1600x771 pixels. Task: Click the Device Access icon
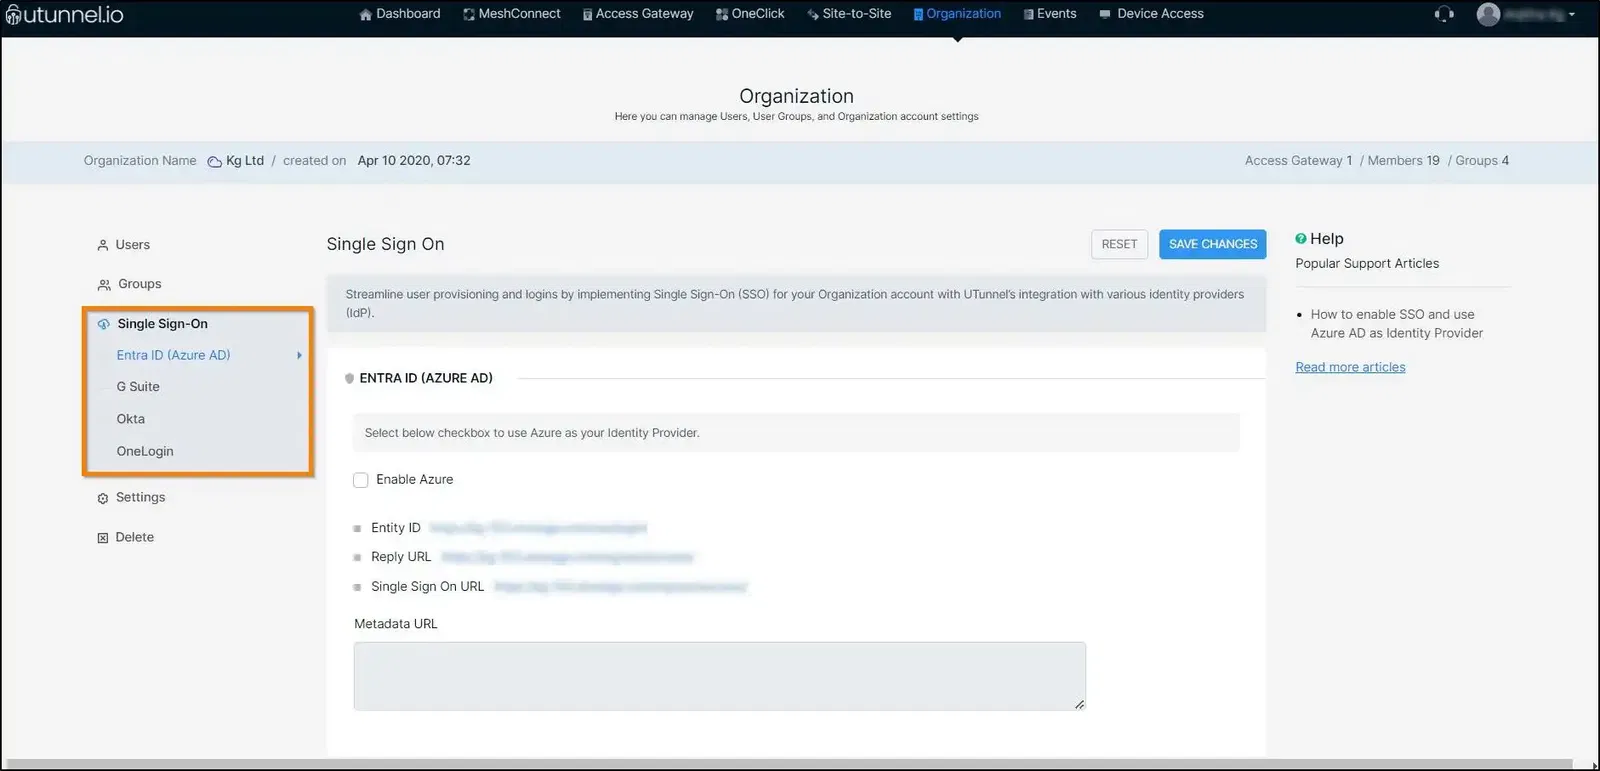pyautogui.click(x=1105, y=14)
